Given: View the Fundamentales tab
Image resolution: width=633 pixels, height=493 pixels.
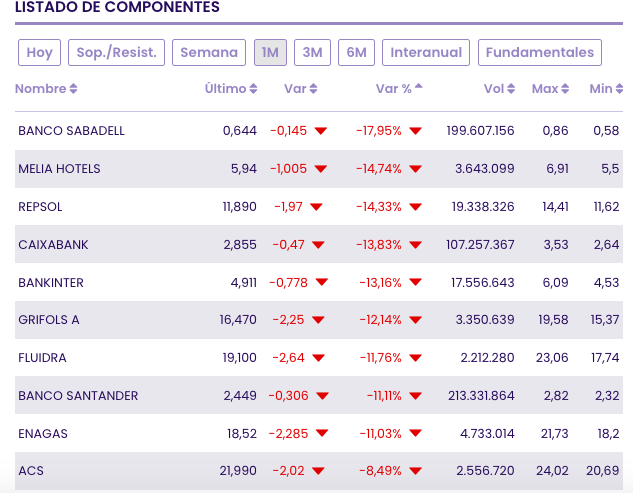Looking at the screenshot, I should pos(539,52).
